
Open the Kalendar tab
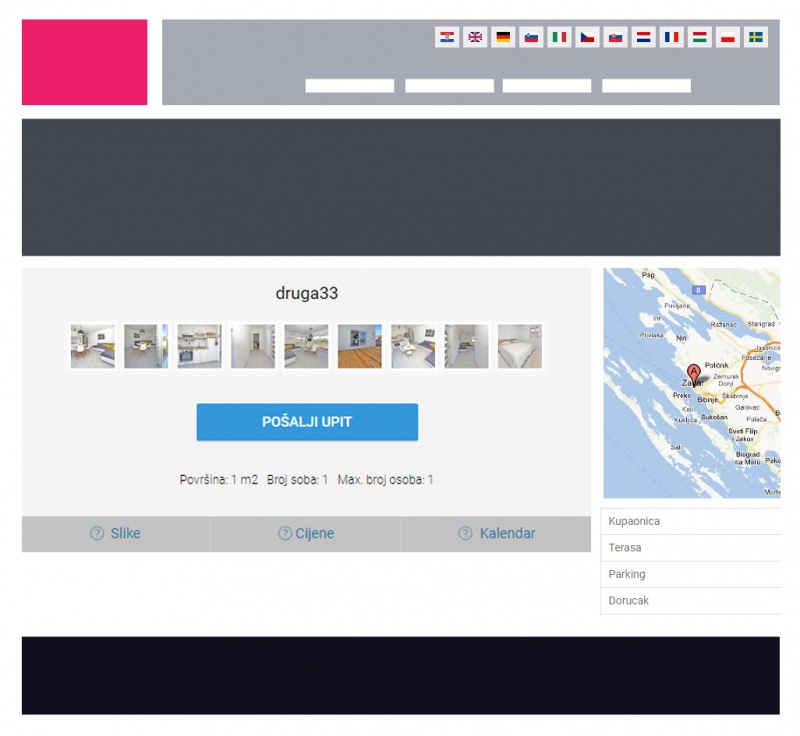pos(497,534)
